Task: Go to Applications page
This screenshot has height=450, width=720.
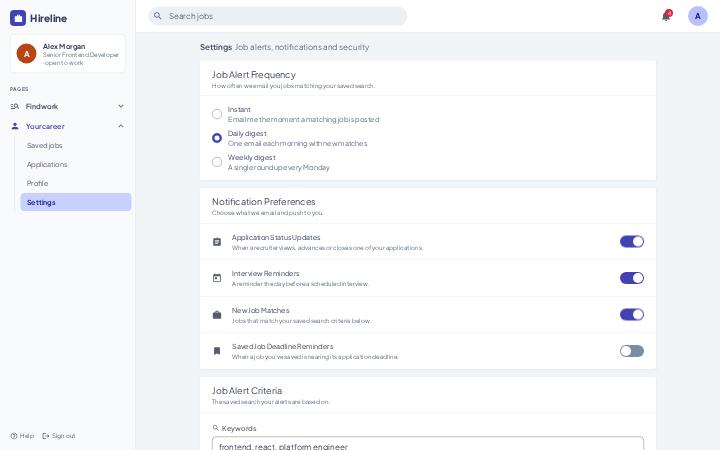Action: click(x=76, y=164)
